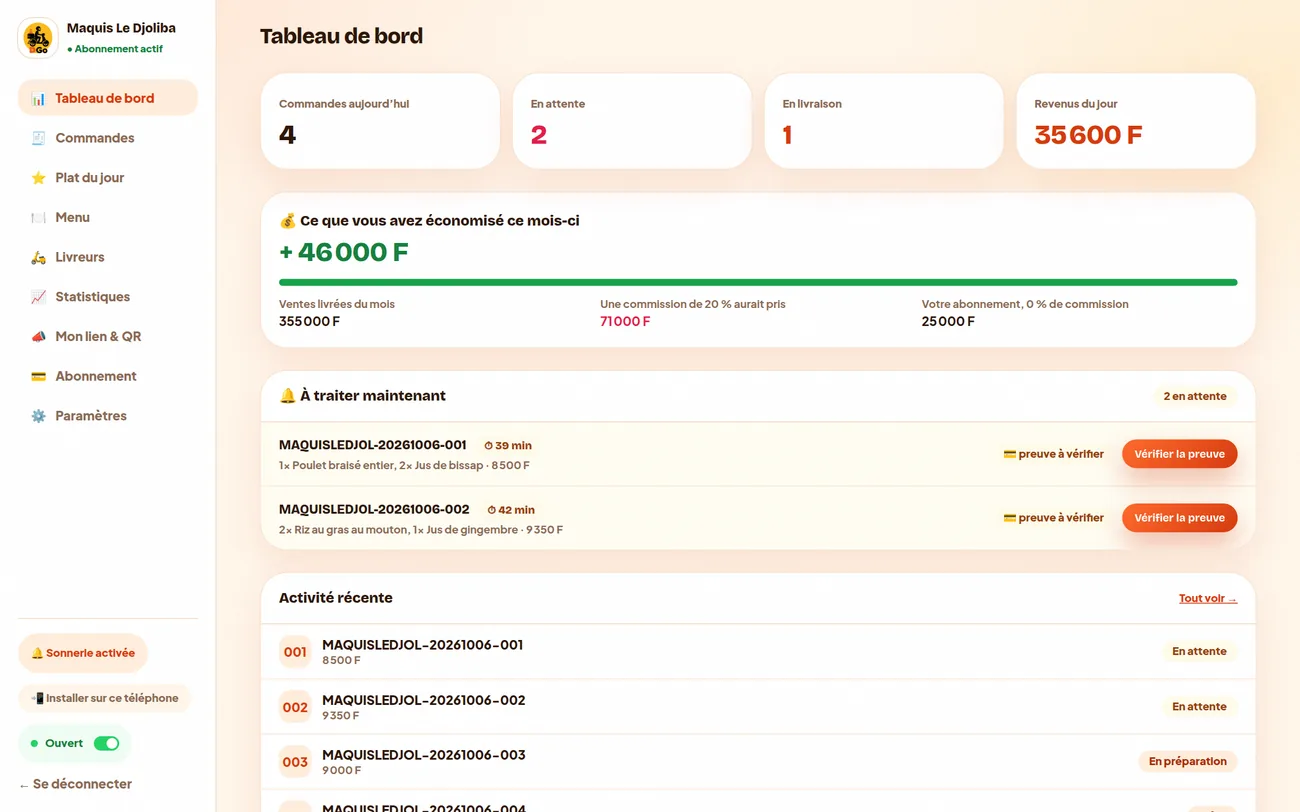Image resolution: width=1300 pixels, height=812 pixels.
Task: Select the star icon for Plat du jour
Action: click(x=38, y=178)
